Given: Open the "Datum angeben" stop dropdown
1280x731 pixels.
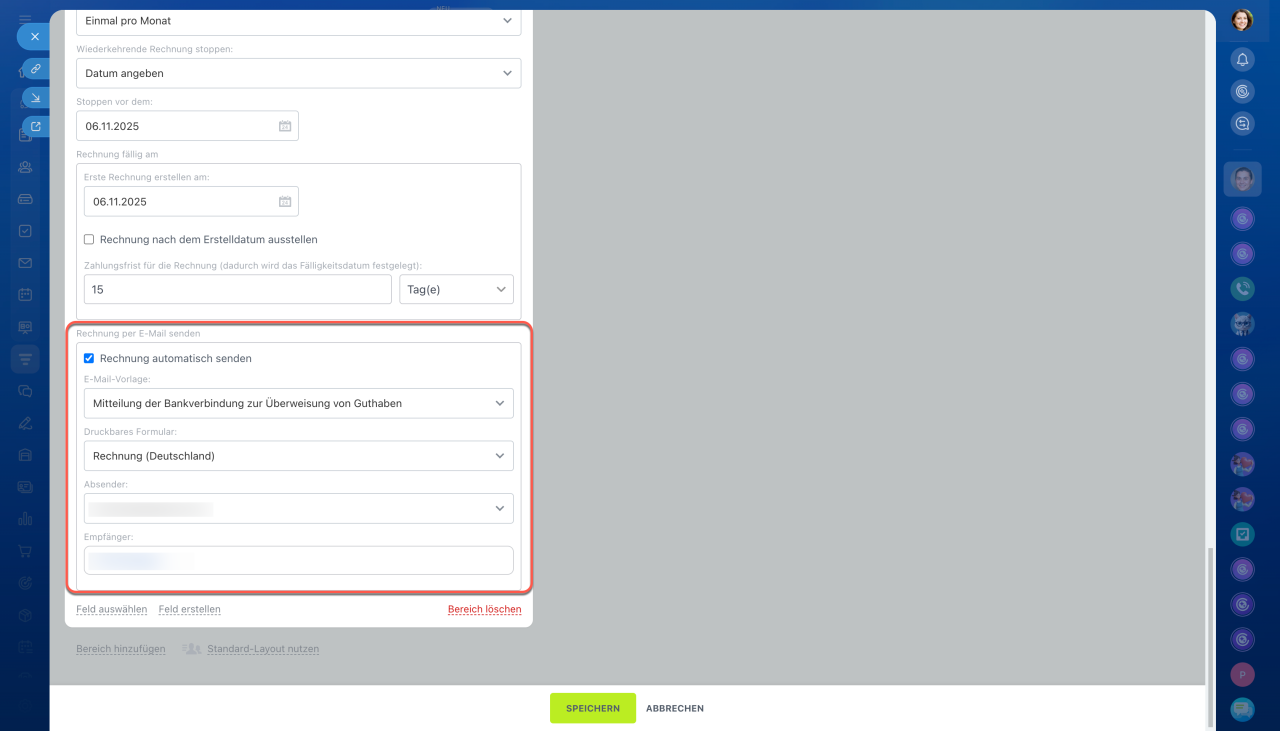Looking at the screenshot, I should click(x=299, y=73).
